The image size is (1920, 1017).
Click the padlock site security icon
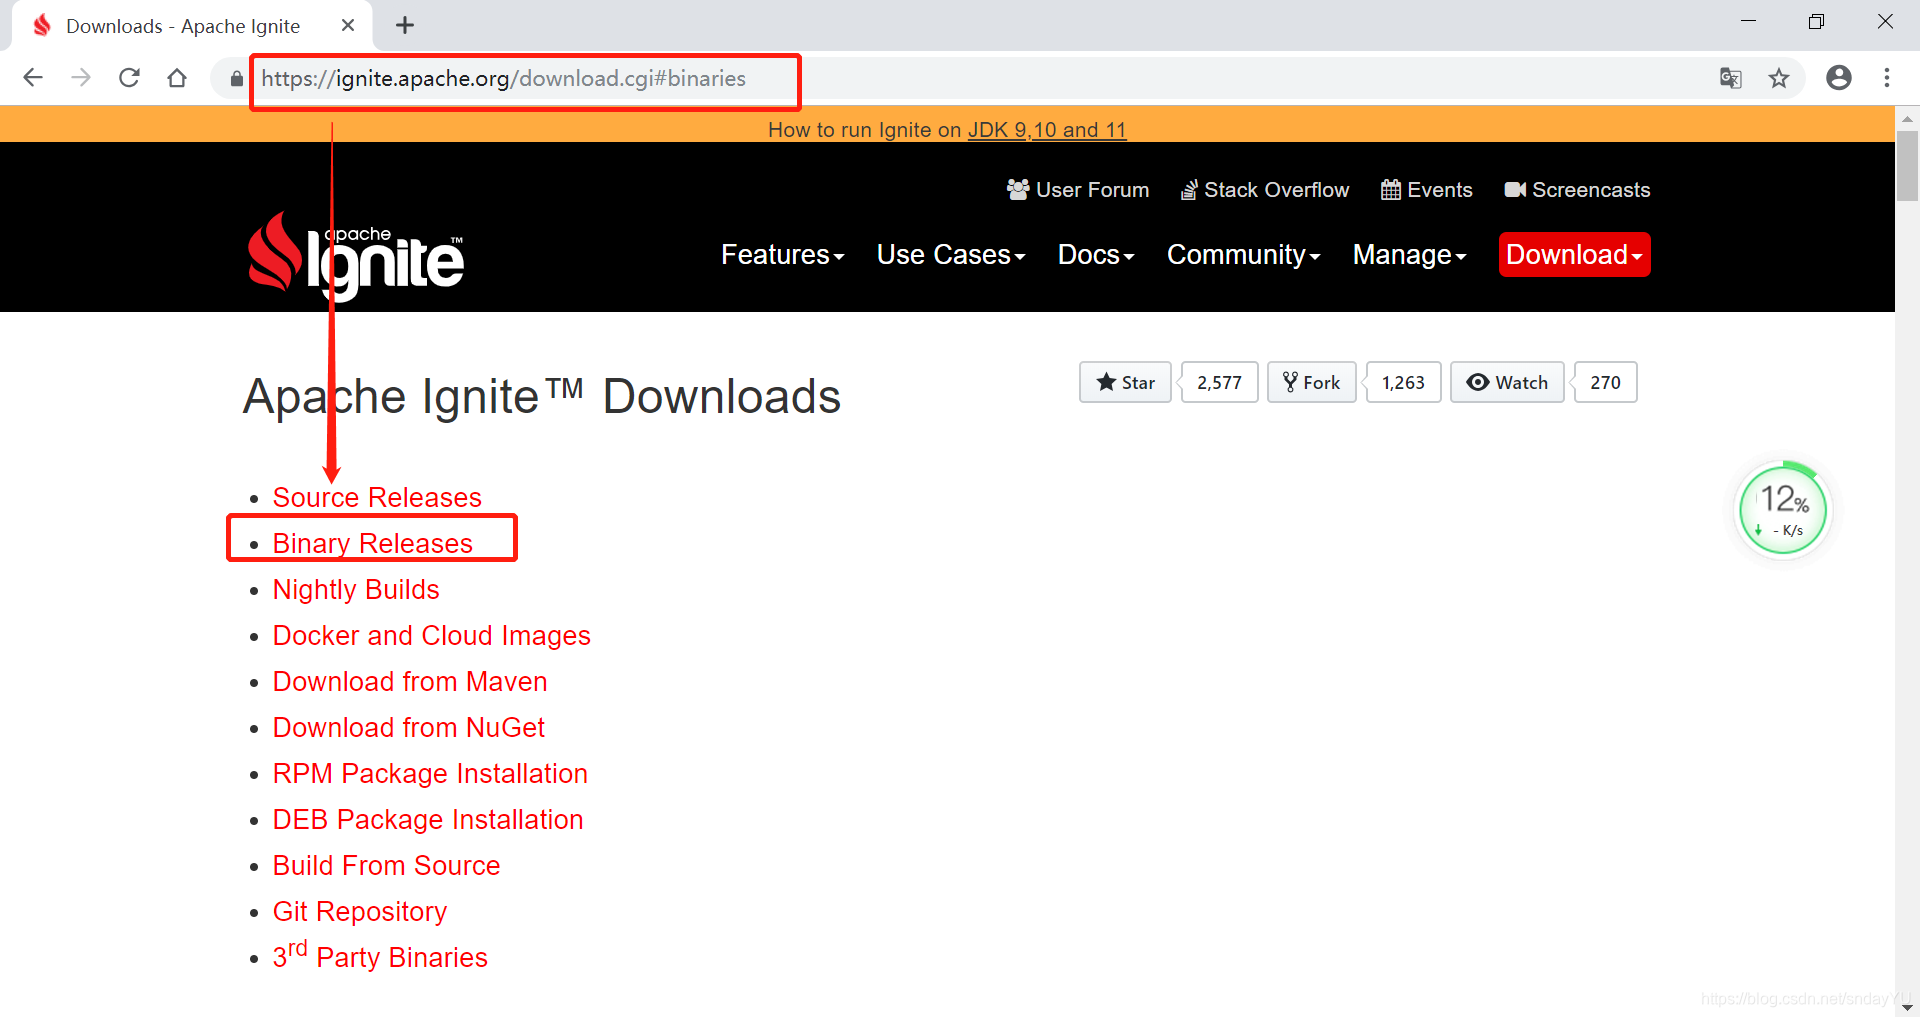pos(236,78)
